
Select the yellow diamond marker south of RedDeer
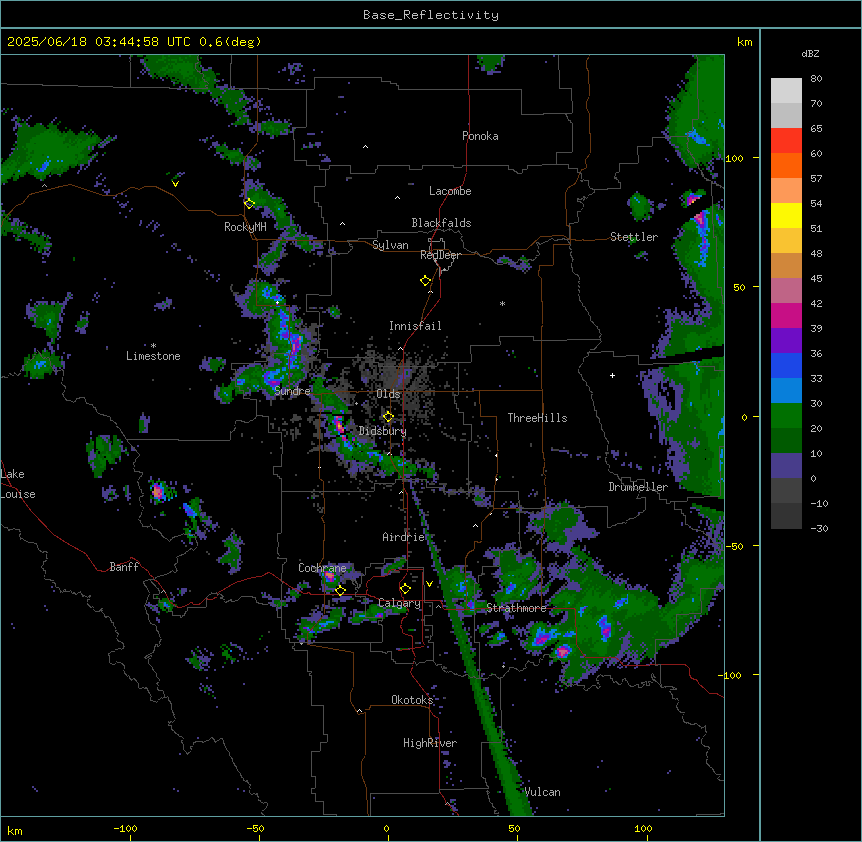[425, 280]
